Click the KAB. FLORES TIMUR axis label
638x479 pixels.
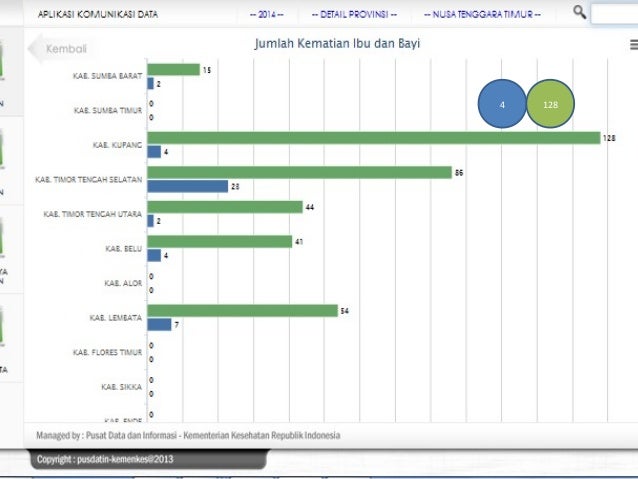point(108,352)
